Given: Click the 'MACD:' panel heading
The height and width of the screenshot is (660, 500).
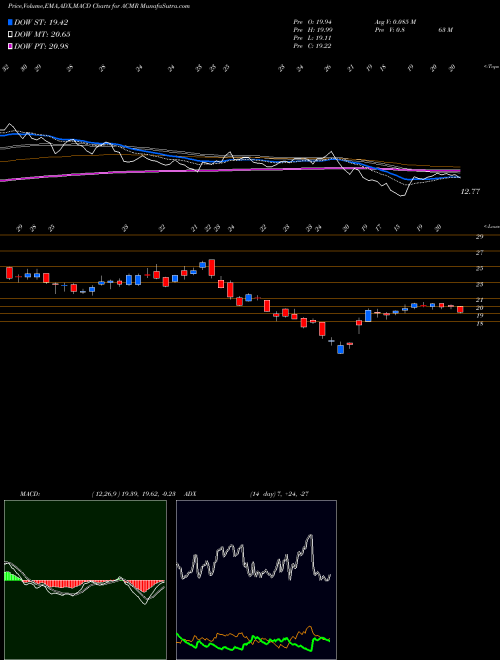Looking at the screenshot, I should 30,494.
